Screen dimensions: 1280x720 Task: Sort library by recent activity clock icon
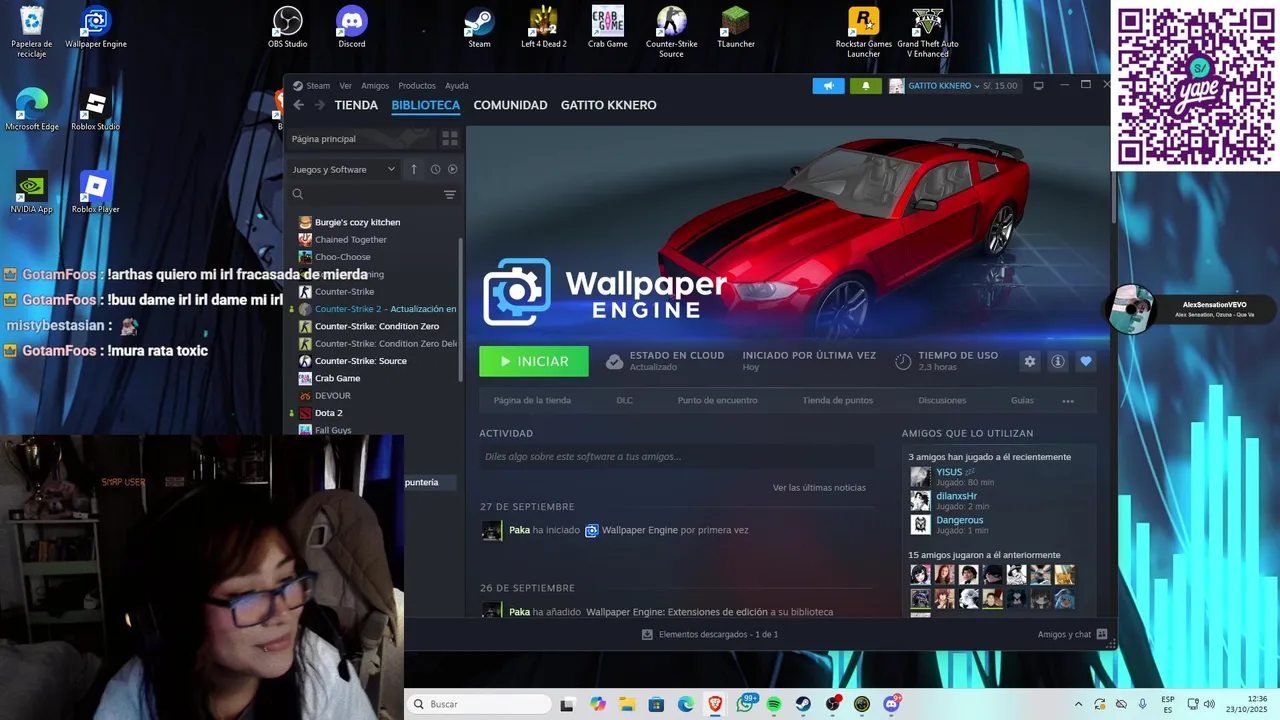tap(435, 169)
